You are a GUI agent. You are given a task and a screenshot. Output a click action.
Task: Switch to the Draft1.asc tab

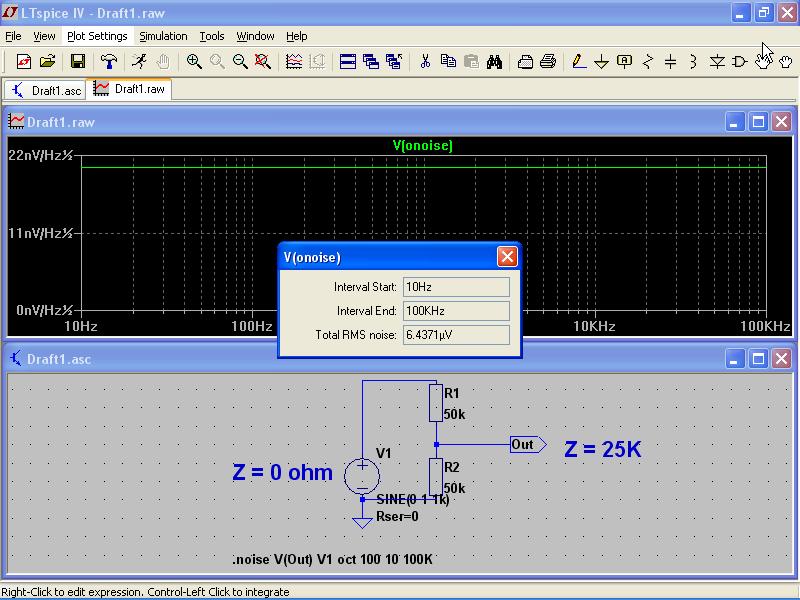coord(45,90)
